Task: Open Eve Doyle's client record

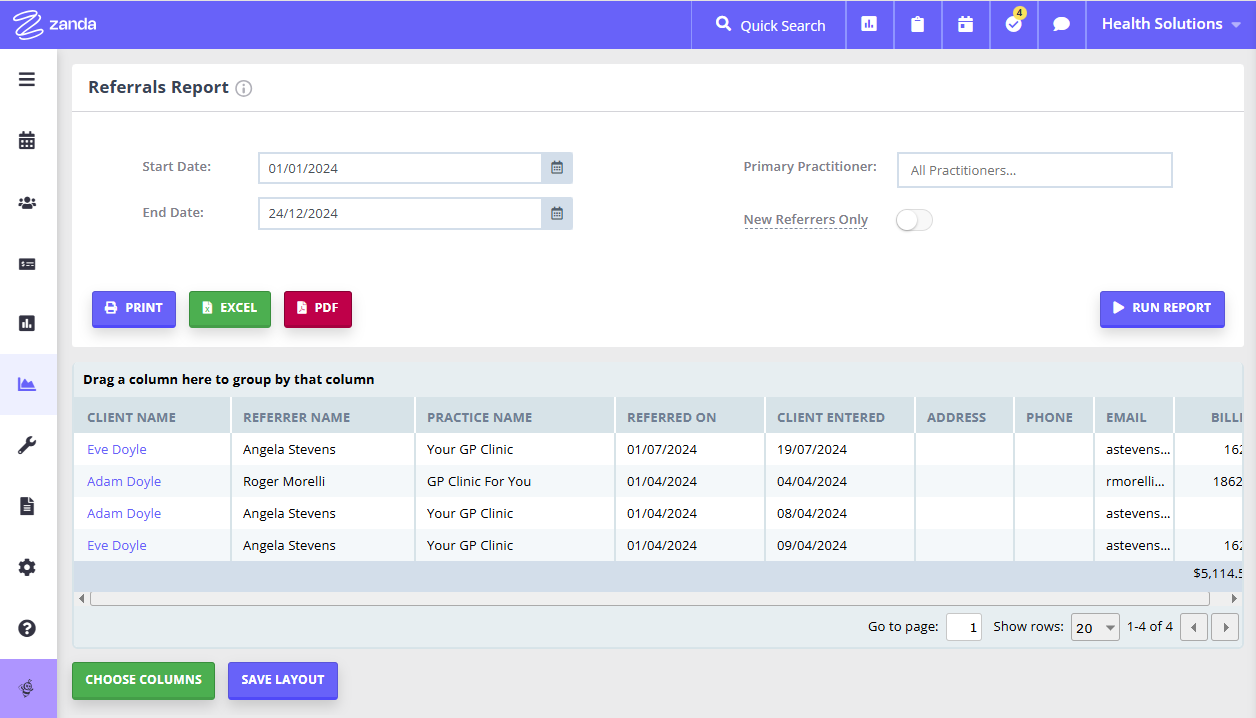Action: 116,449
